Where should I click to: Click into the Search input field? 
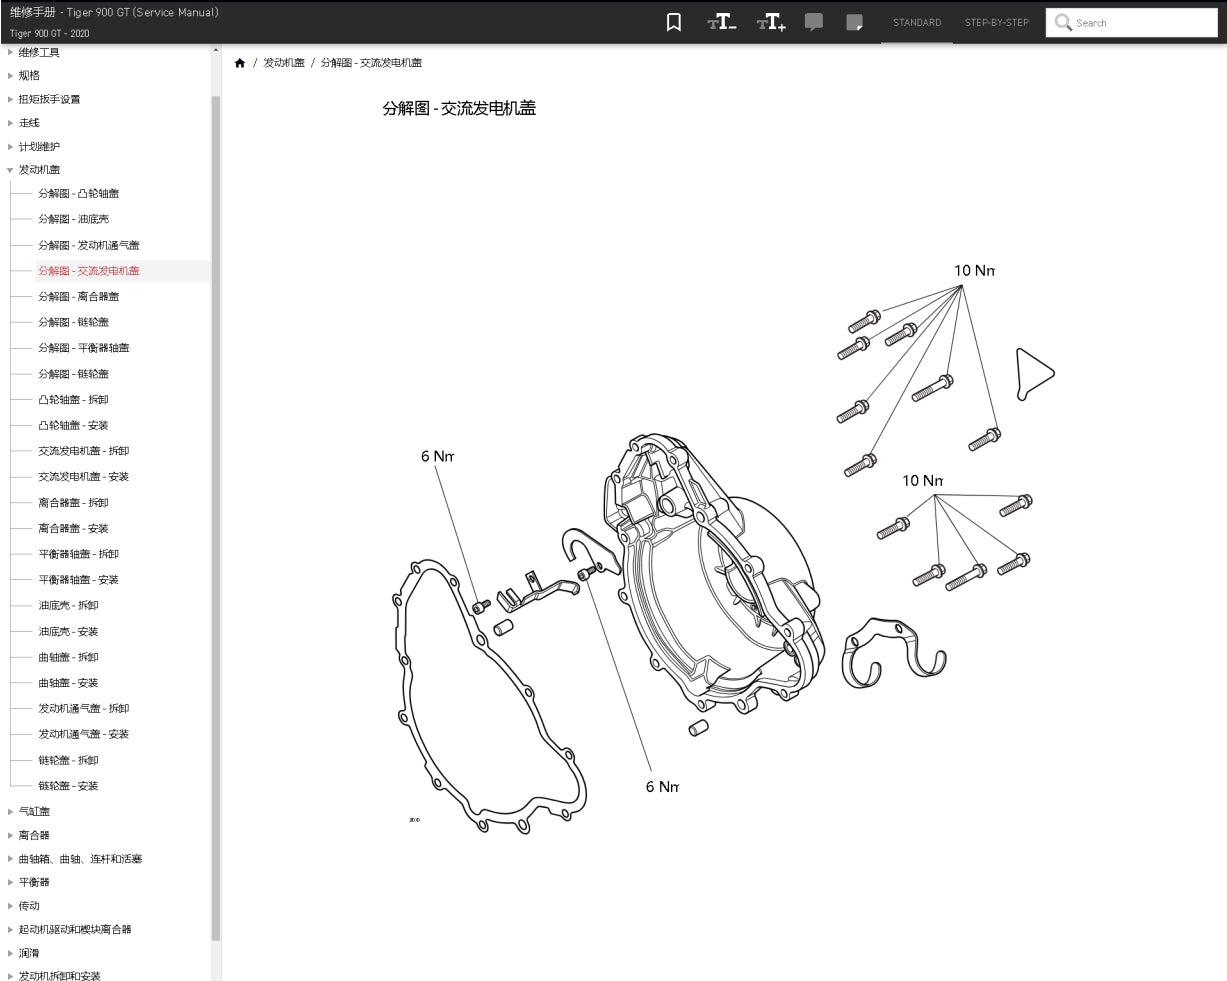pos(1142,23)
